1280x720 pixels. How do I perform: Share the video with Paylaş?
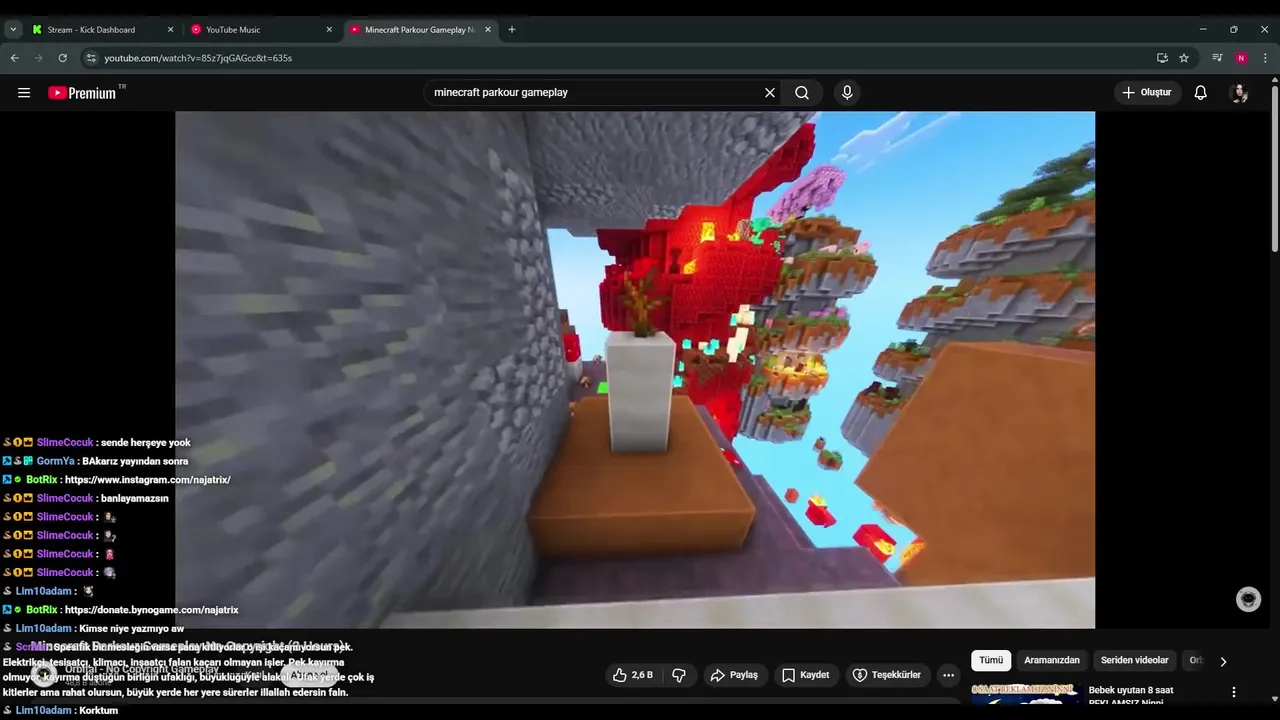pos(735,675)
